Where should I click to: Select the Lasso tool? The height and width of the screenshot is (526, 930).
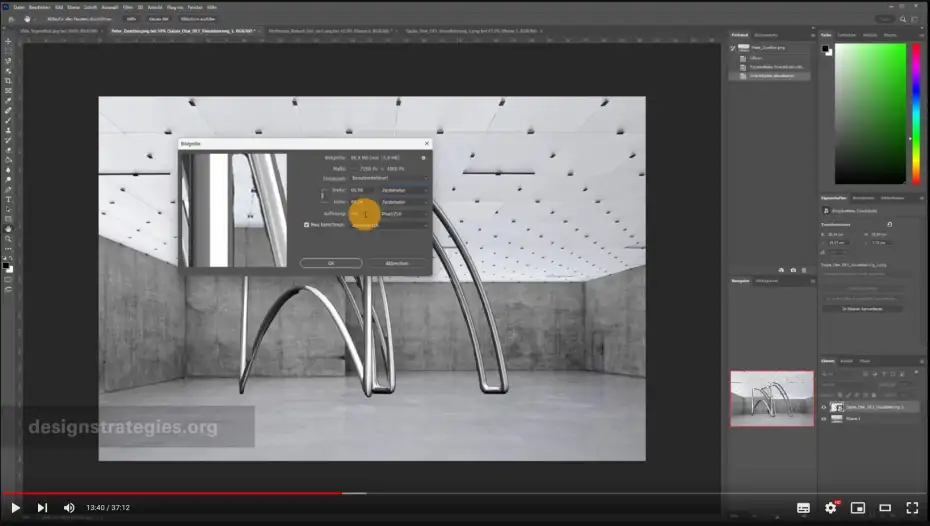[8, 60]
